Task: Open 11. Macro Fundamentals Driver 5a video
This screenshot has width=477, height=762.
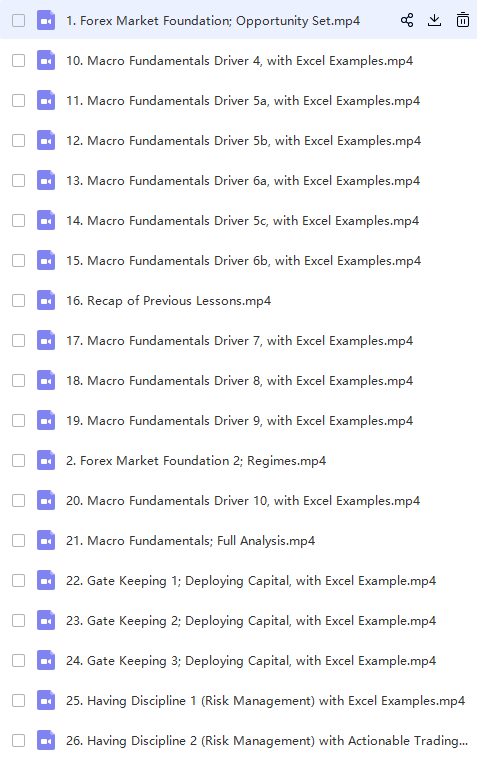Action: pos(243,101)
